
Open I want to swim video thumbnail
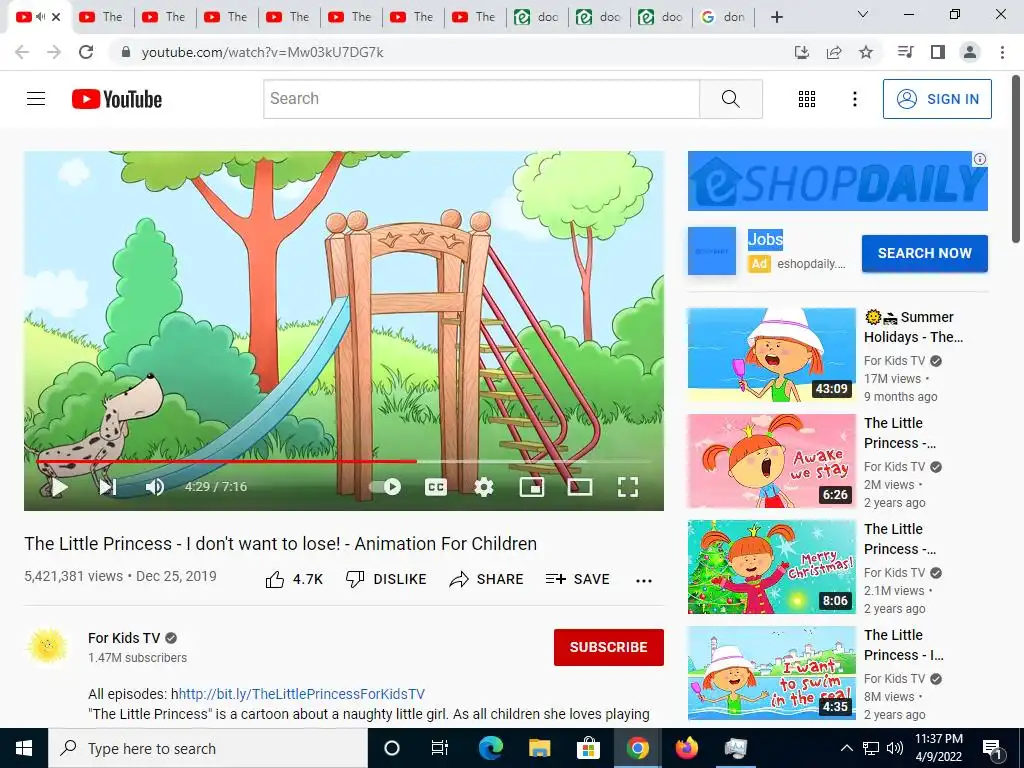(x=772, y=673)
